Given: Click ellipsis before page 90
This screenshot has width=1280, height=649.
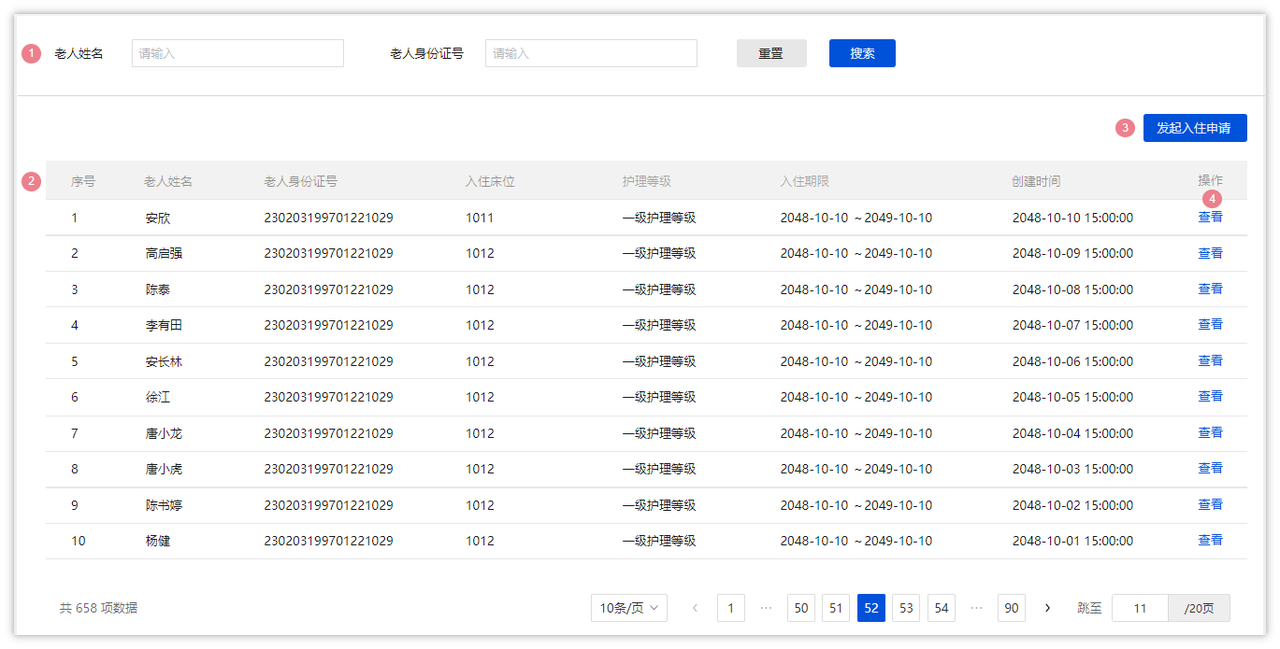Looking at the screenshot, I should [x=977, y=608].
